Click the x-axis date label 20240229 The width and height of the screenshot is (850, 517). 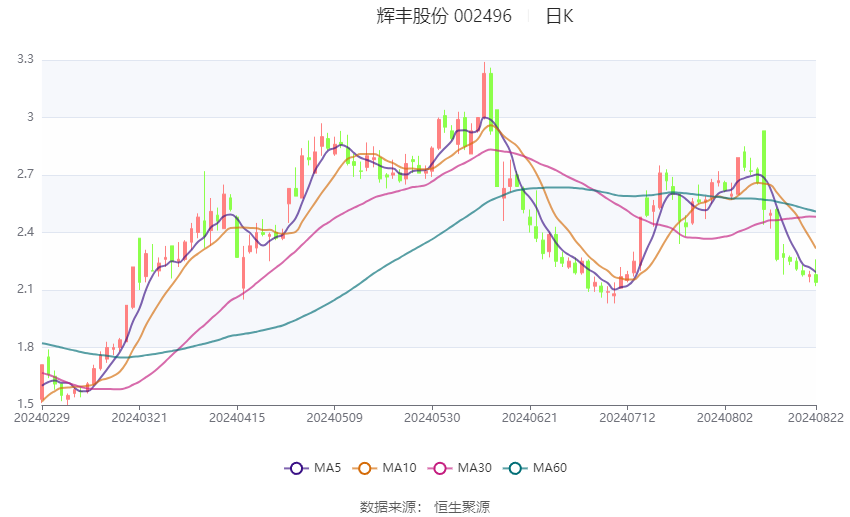pyautogui.click(x=42, y=418)
